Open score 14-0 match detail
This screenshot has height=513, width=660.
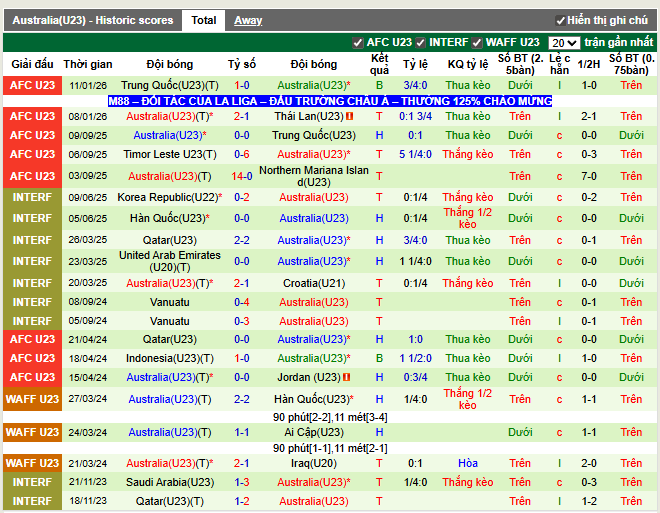coord(242,176)
